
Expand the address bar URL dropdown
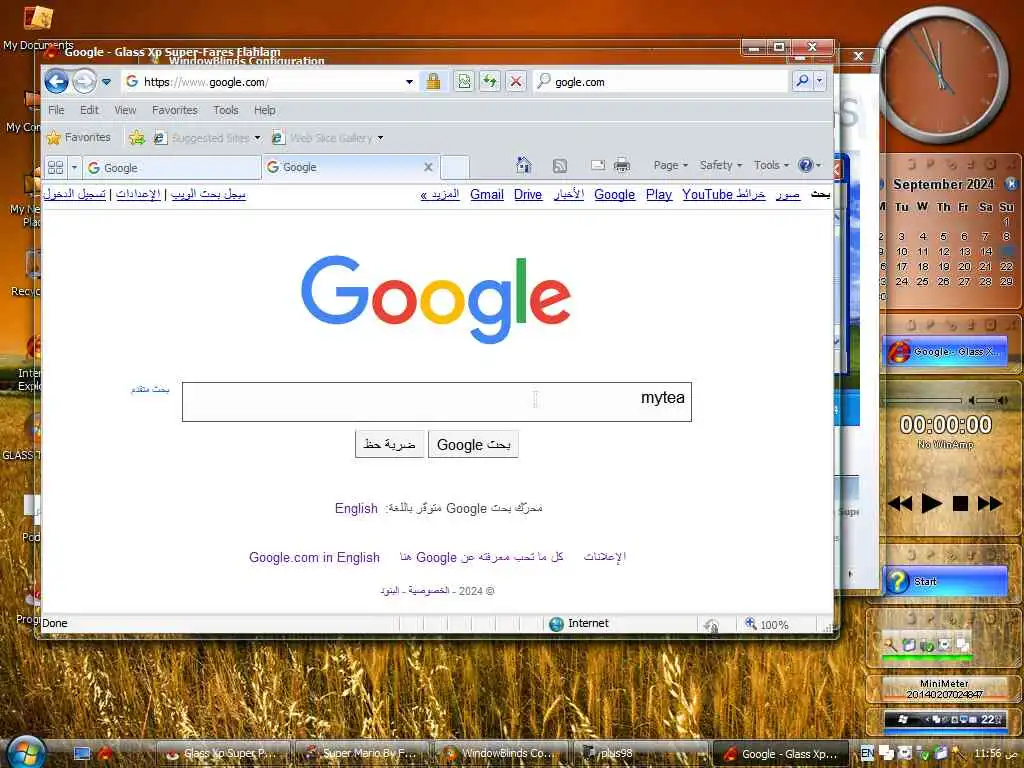[x=409, y=82]
